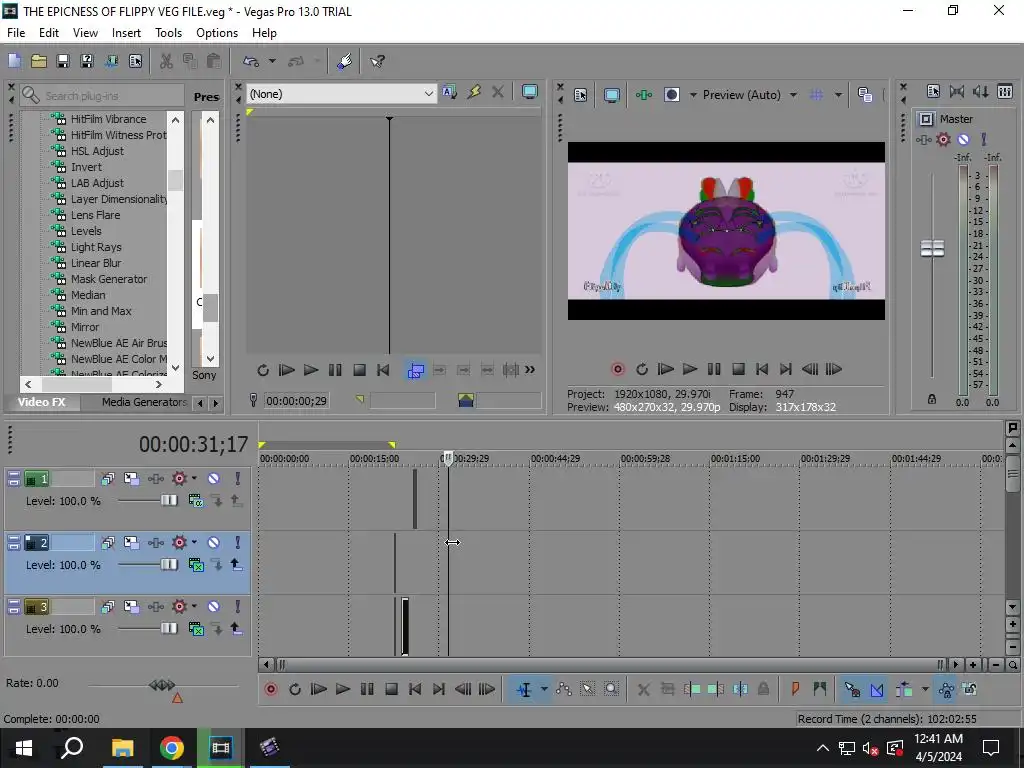Open the What's This help icon

pos(377,61)
